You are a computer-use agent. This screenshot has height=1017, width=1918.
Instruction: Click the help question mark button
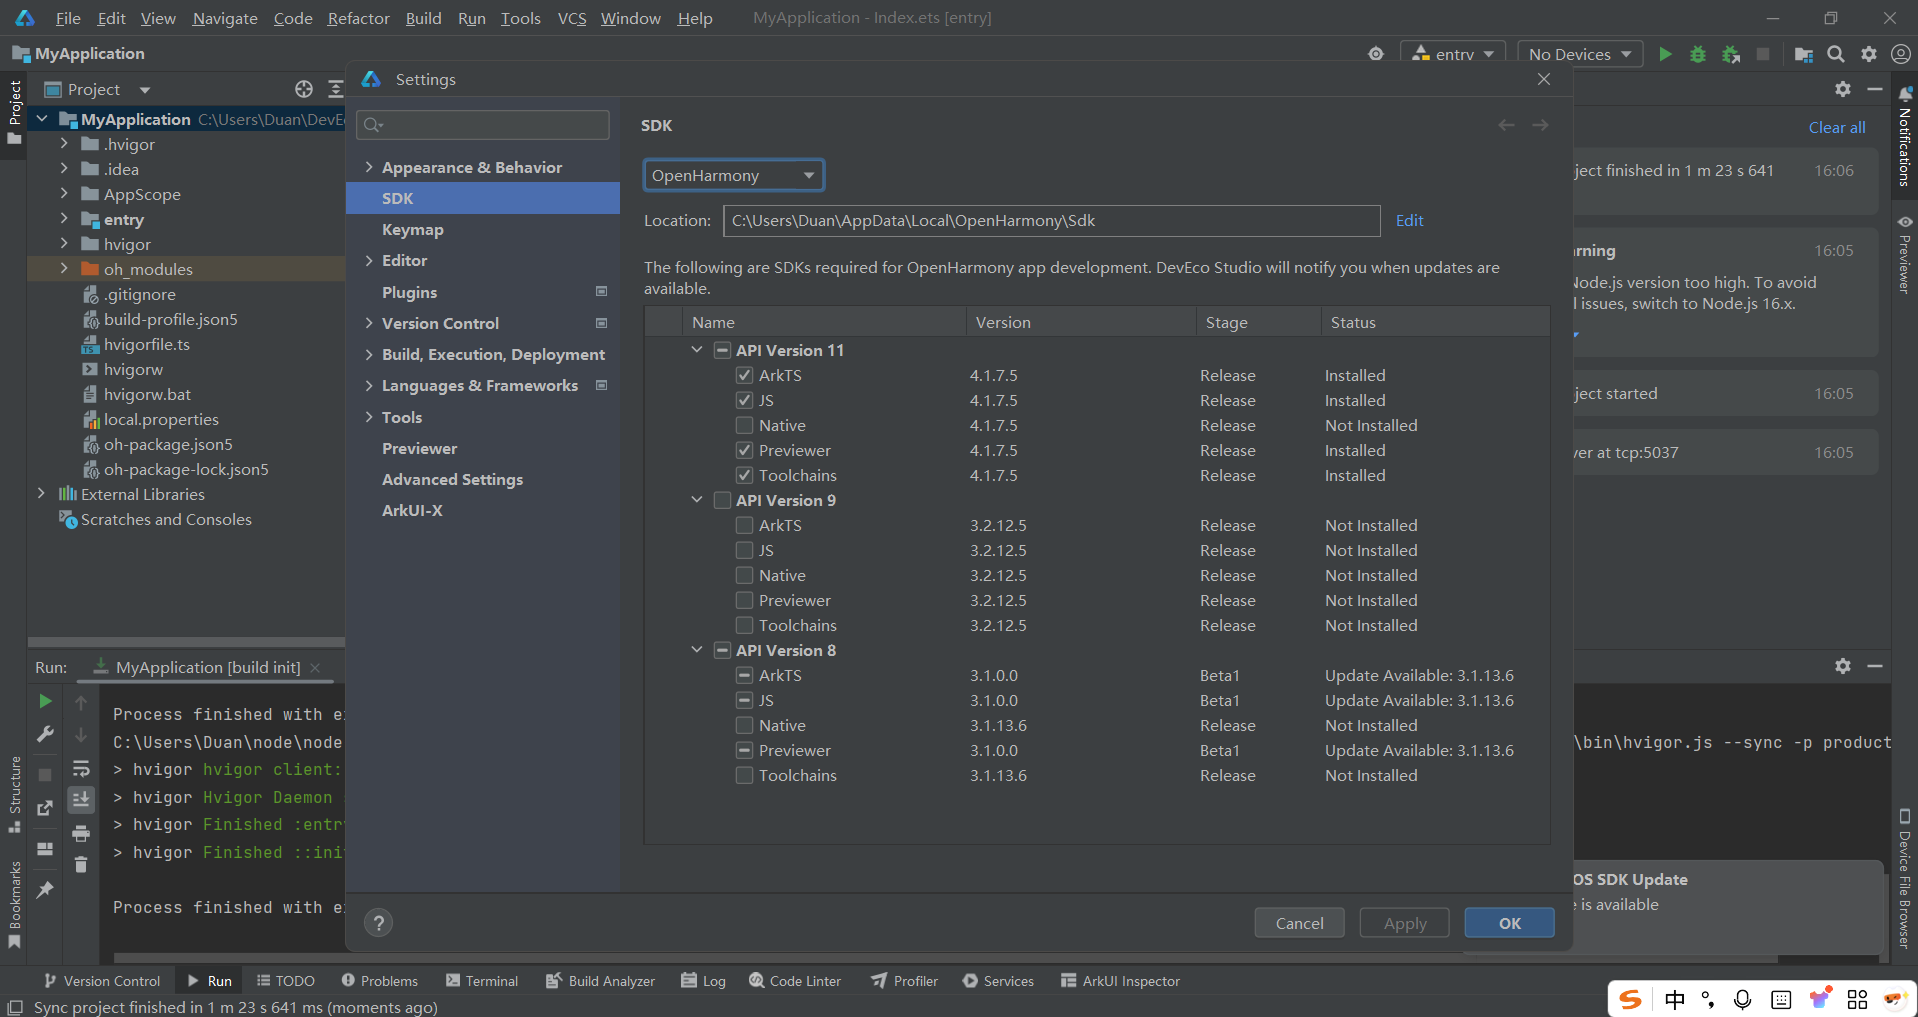click(378, 923)
